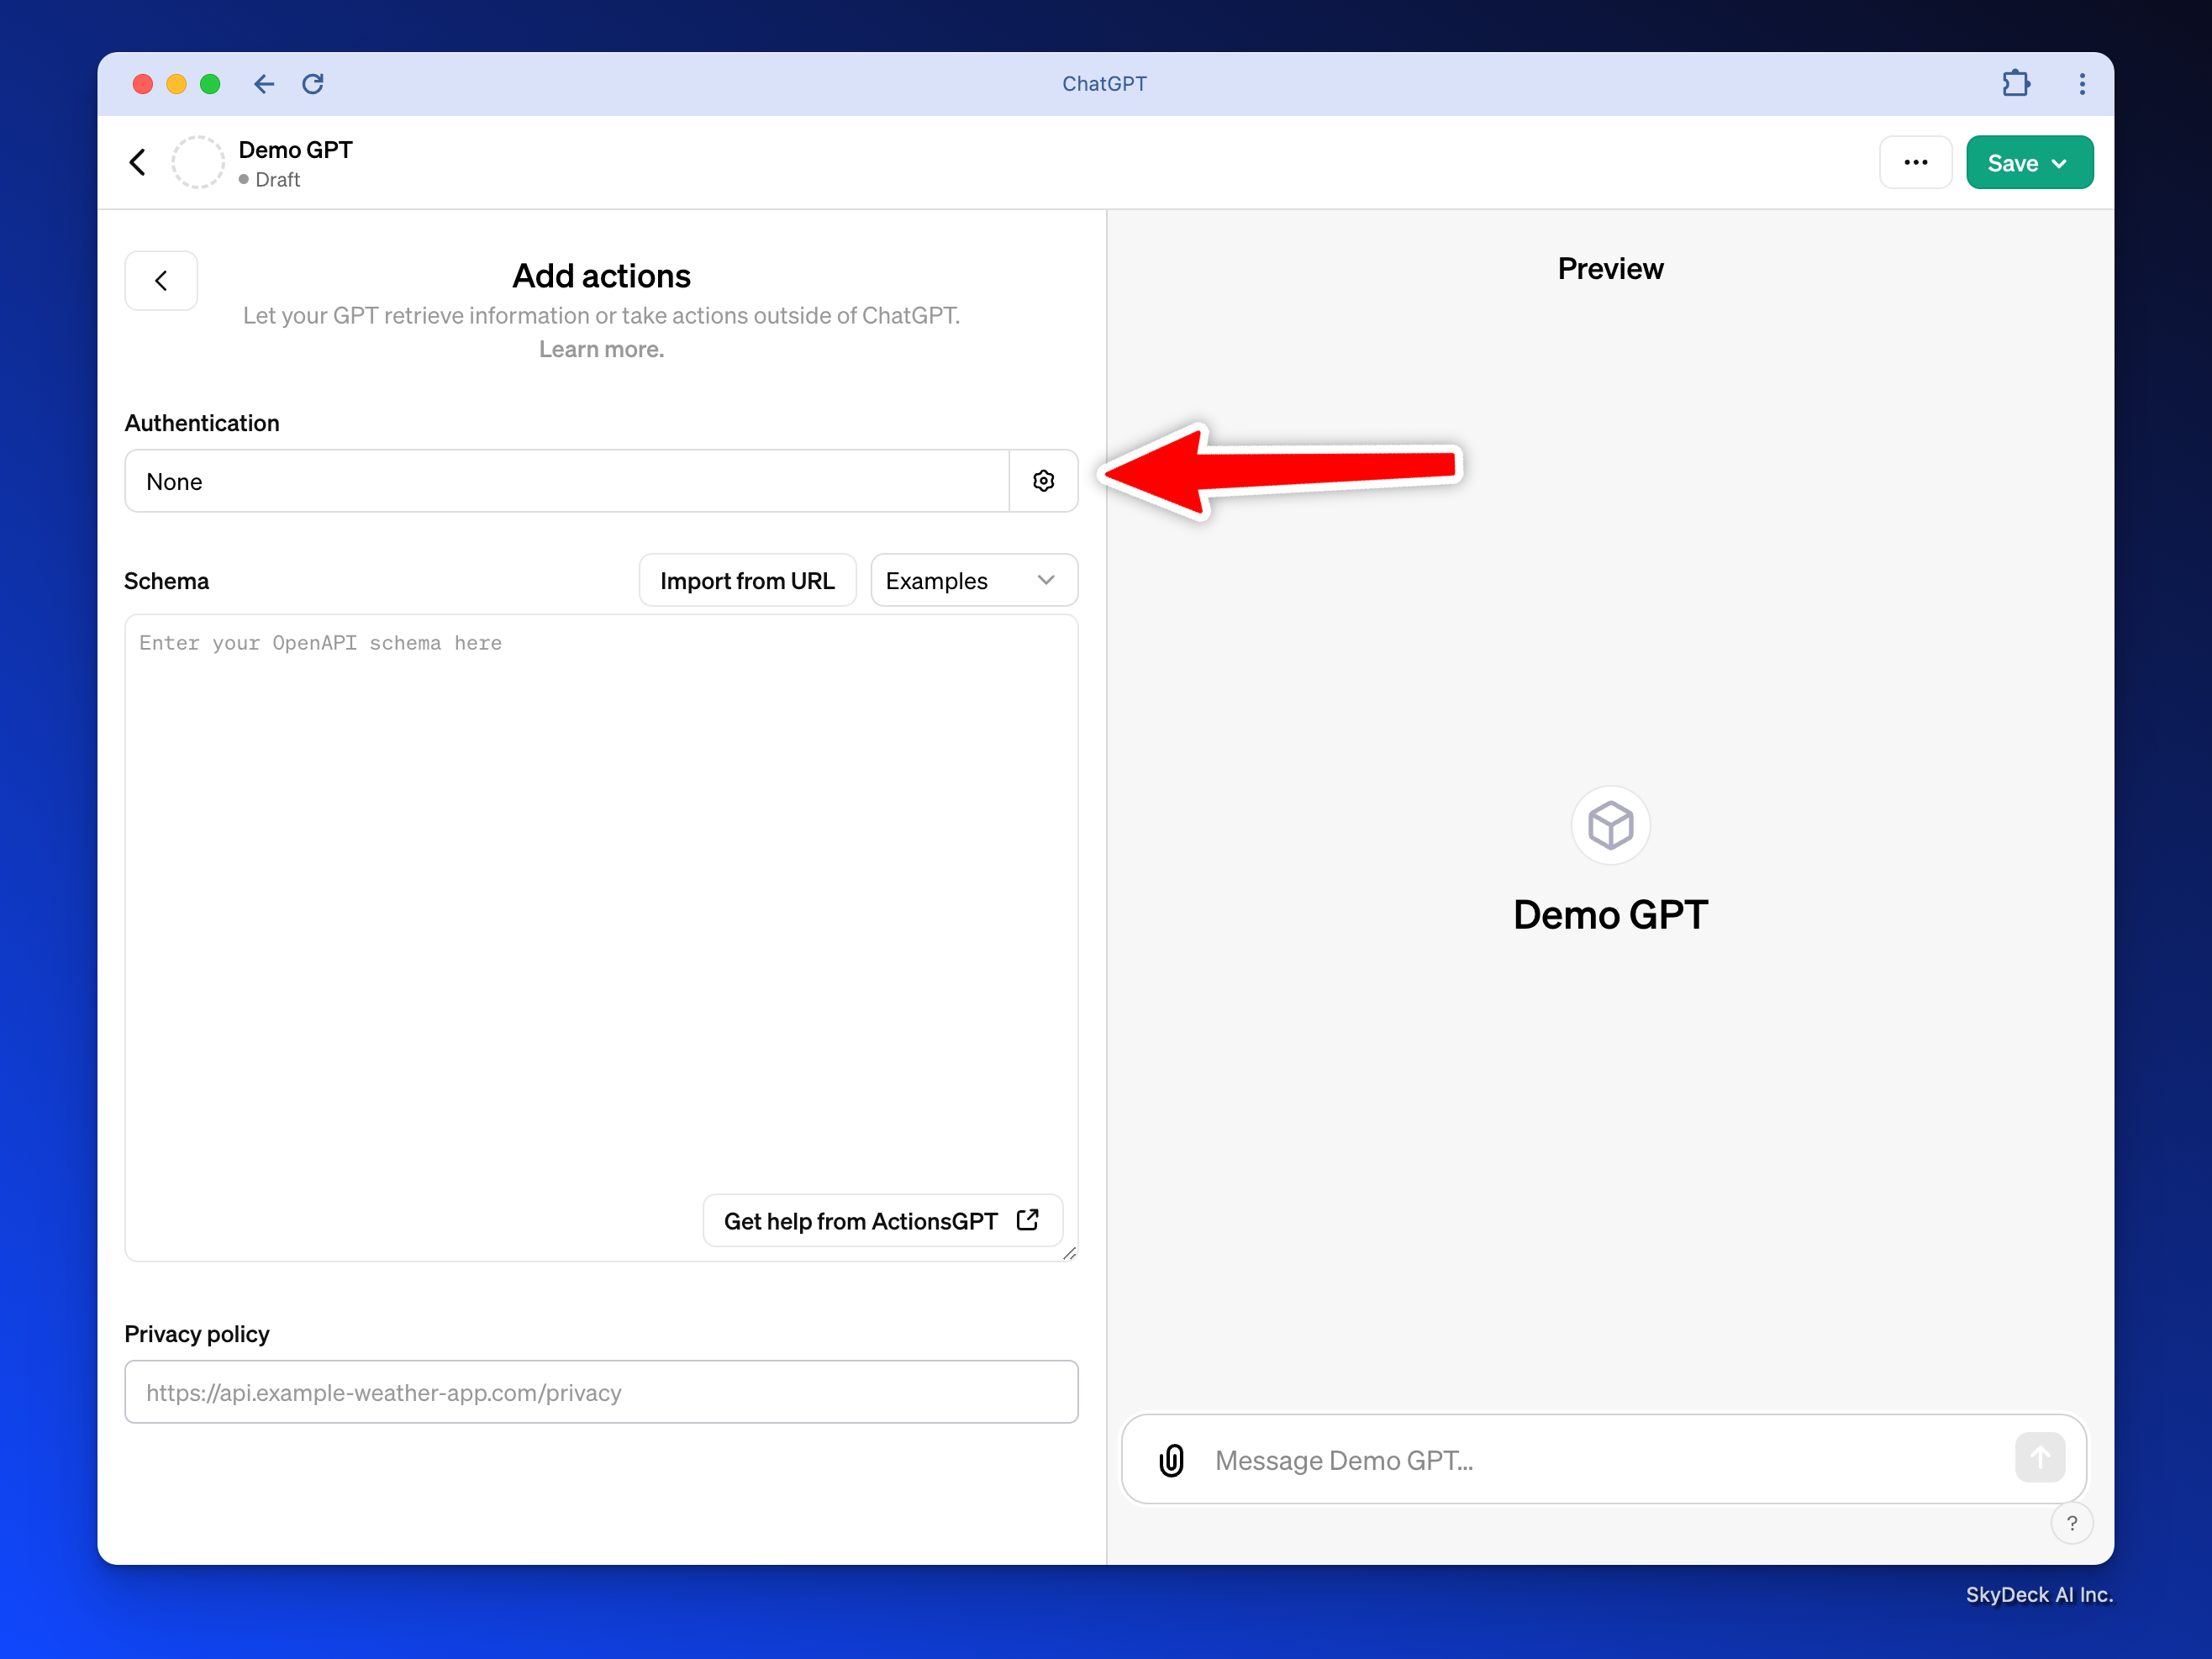Click into the OpenAPI schema text area
The height and width of the screenshot is (1659, 2212).
(x=600, y=900)
